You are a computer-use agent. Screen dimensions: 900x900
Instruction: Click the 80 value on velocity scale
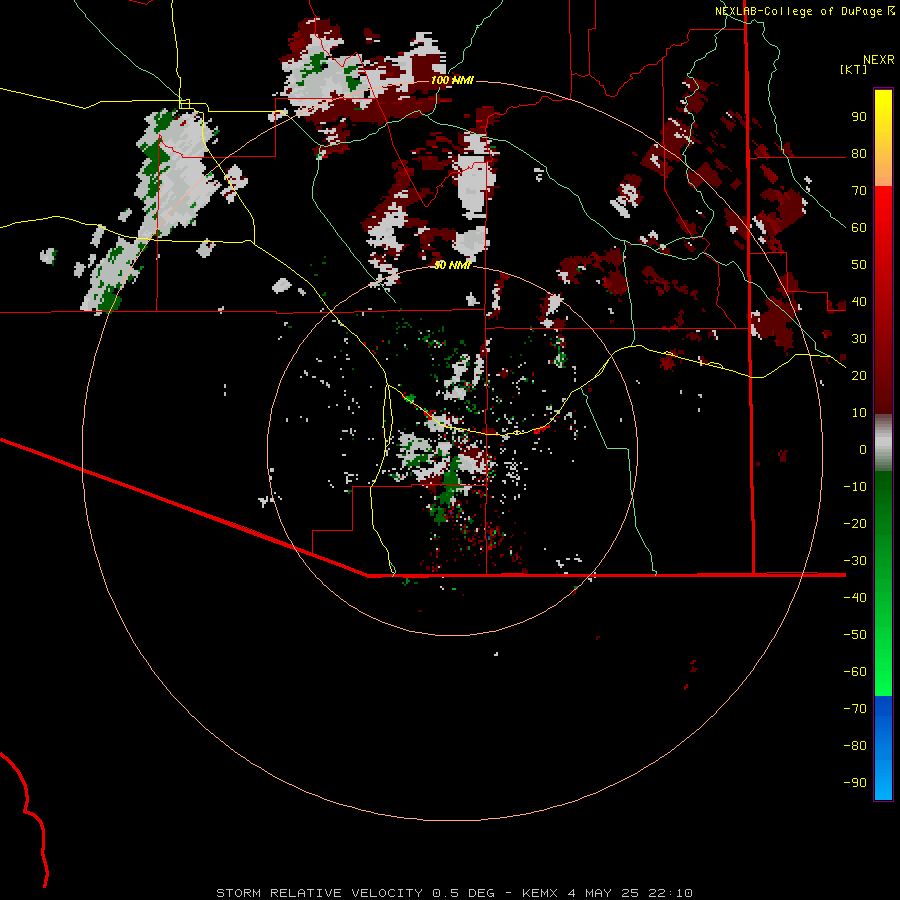[x=859, y=153]
